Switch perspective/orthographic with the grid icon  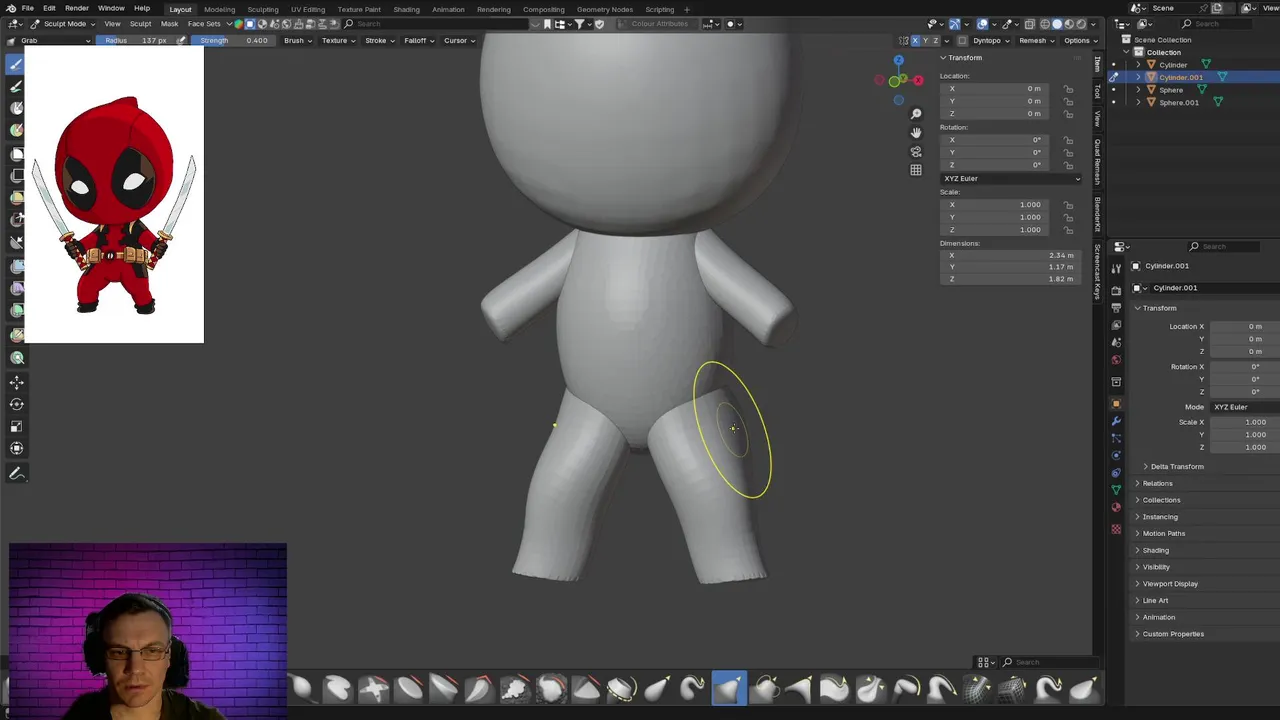916,170
